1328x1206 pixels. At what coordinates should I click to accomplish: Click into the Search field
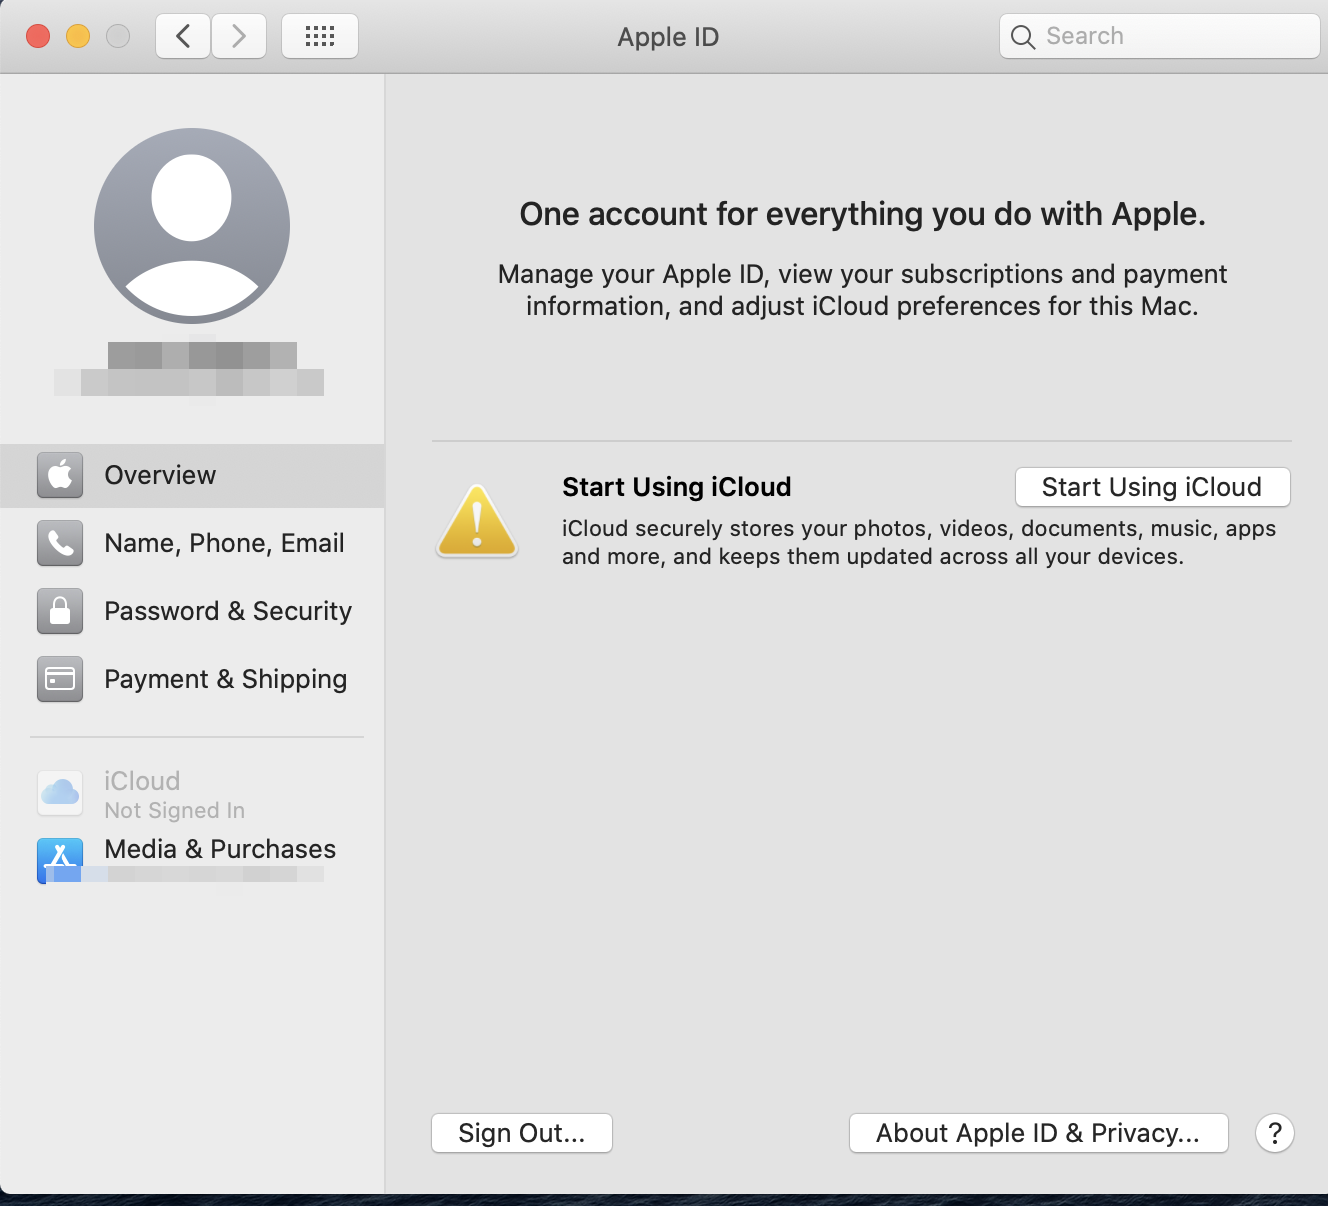tap(1160, 37)
